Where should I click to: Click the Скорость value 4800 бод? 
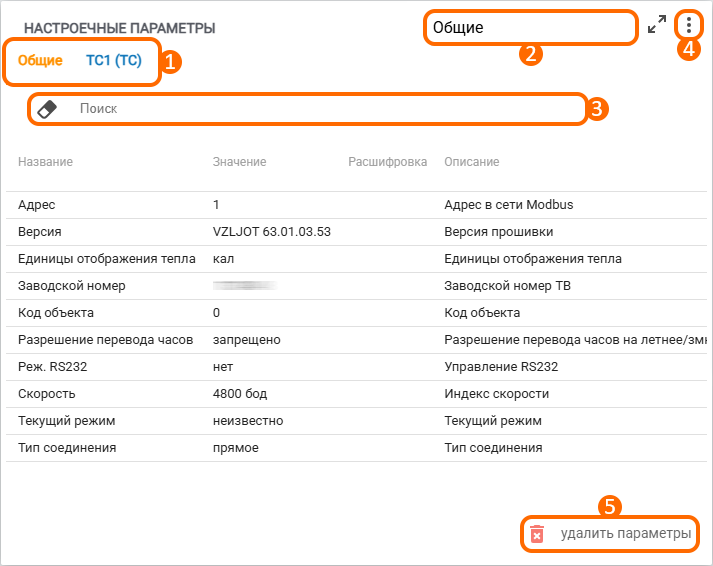pos(242,394)
